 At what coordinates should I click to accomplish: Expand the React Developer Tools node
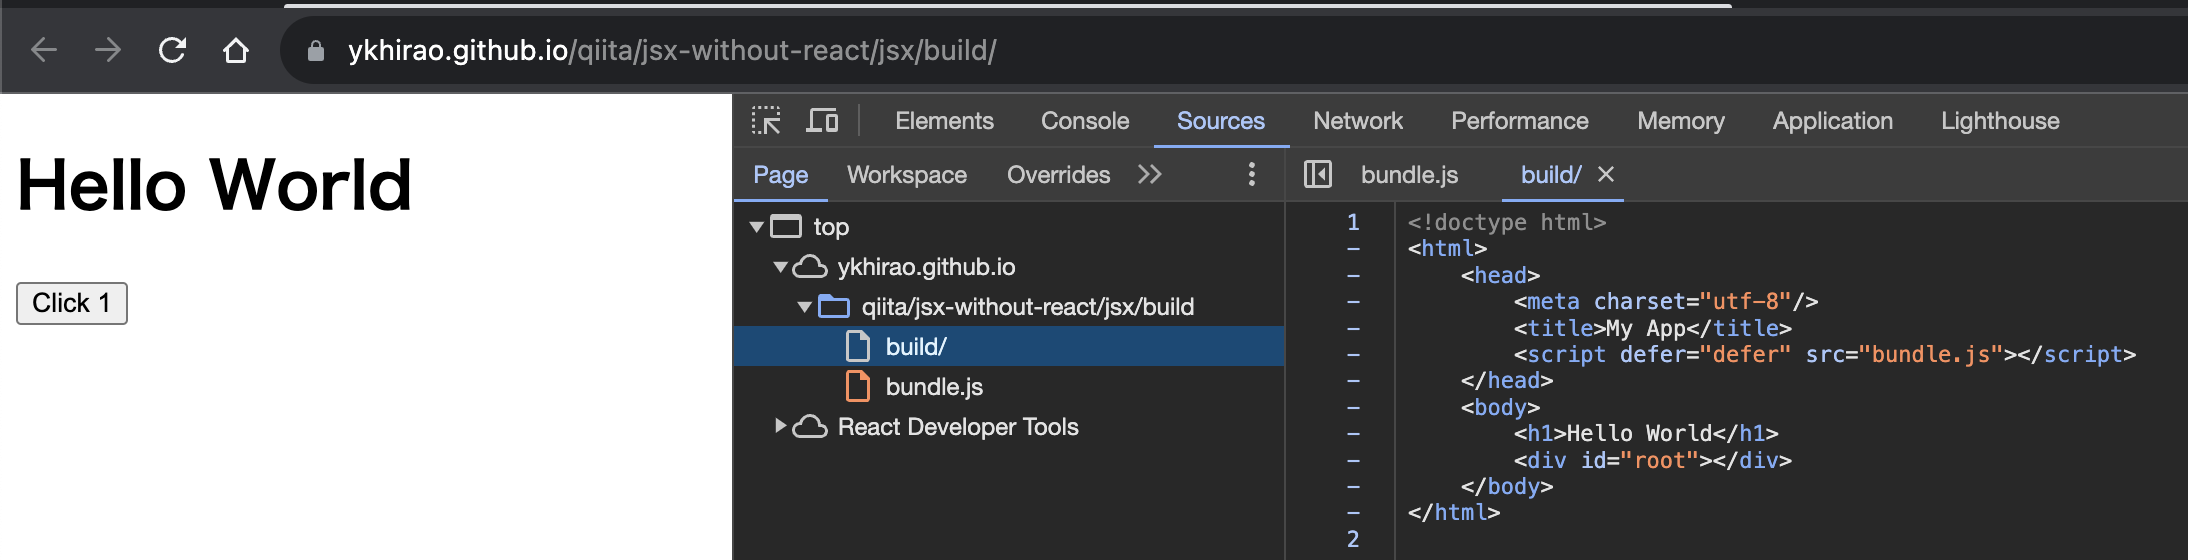[x=781, y=427]
